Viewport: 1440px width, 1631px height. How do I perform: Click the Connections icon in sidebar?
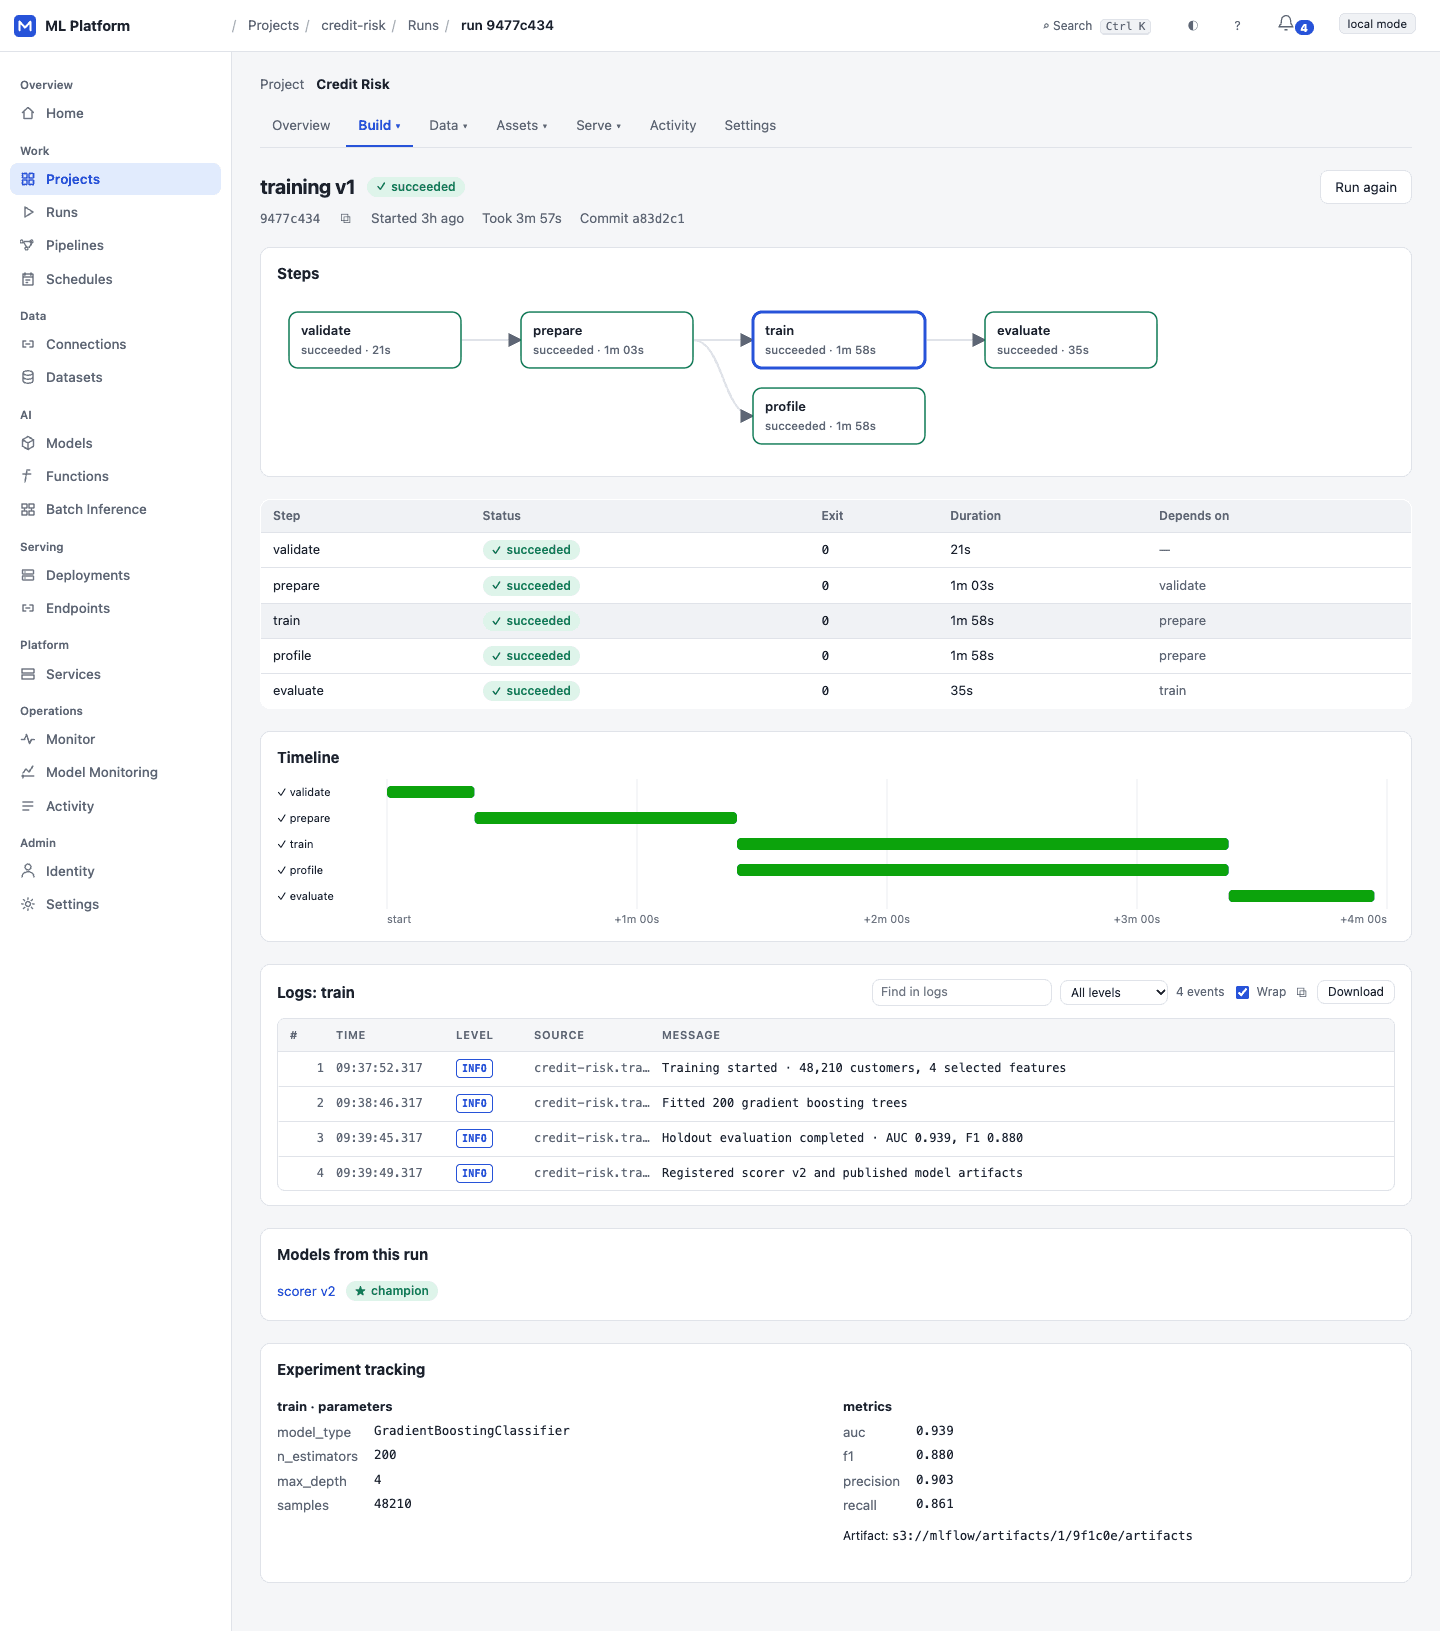[x=28, y=344]
